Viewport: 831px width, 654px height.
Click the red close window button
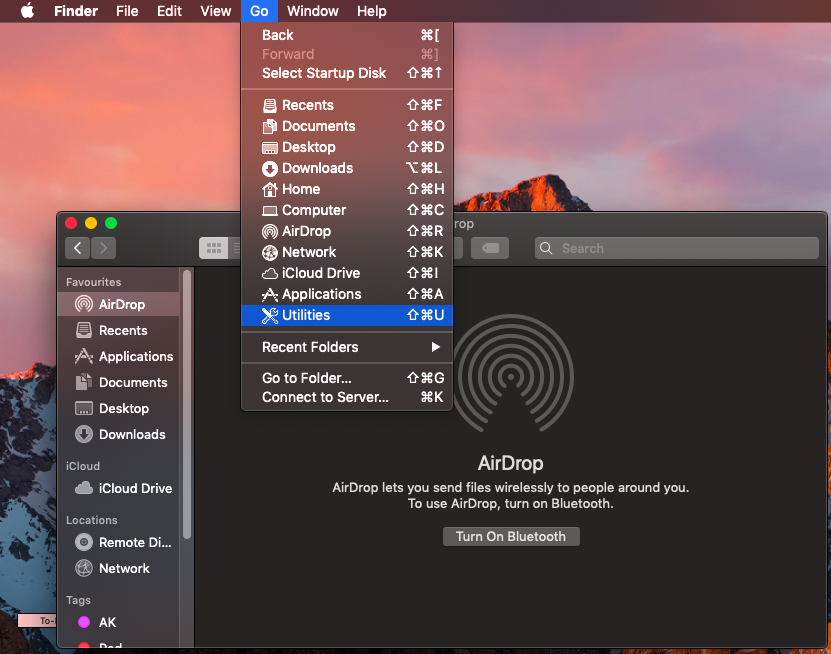71,223
